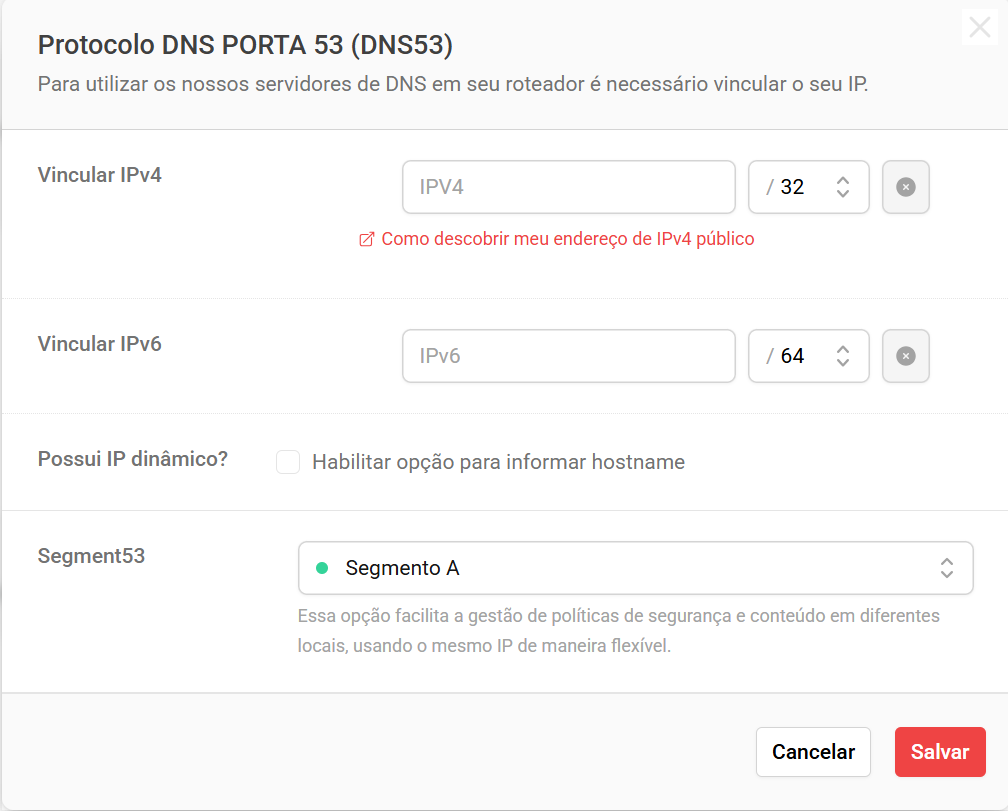
Task: Close the DNS53 dialog with the X icon
Action: (x=978, y=27)
